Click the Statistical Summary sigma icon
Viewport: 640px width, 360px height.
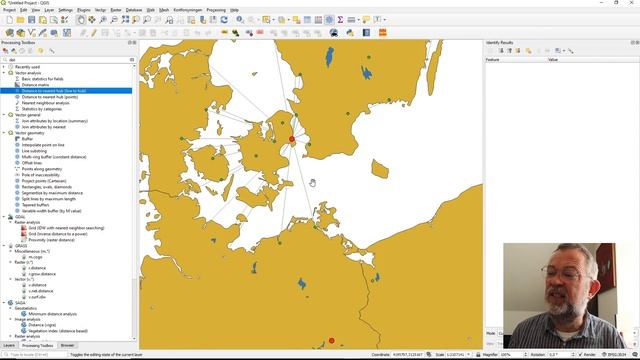pos(340,20)
